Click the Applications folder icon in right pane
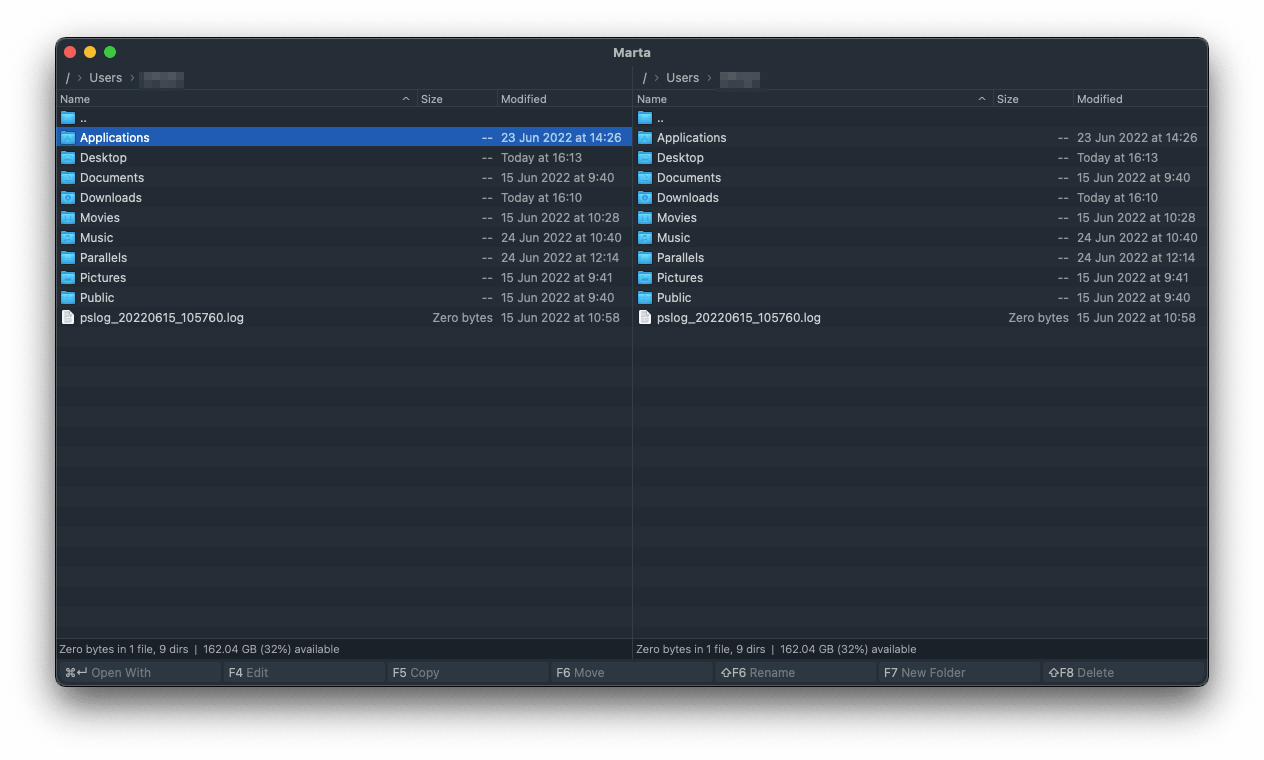 [645, 137]
